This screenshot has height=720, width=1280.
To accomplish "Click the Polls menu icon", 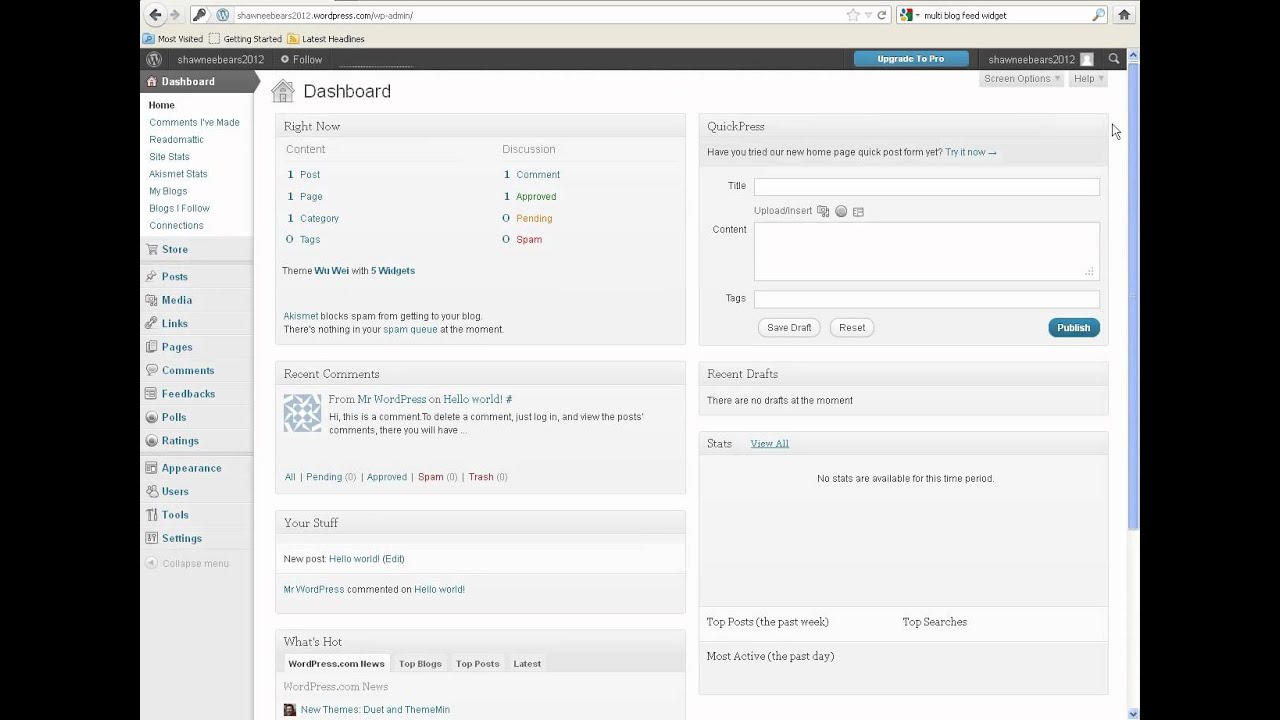I will (x=151, y=417).
